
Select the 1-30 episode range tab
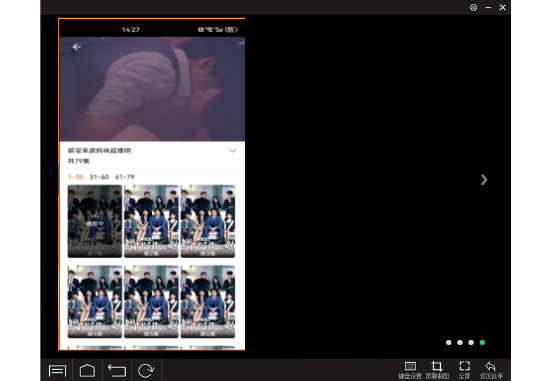coord(75,177)
